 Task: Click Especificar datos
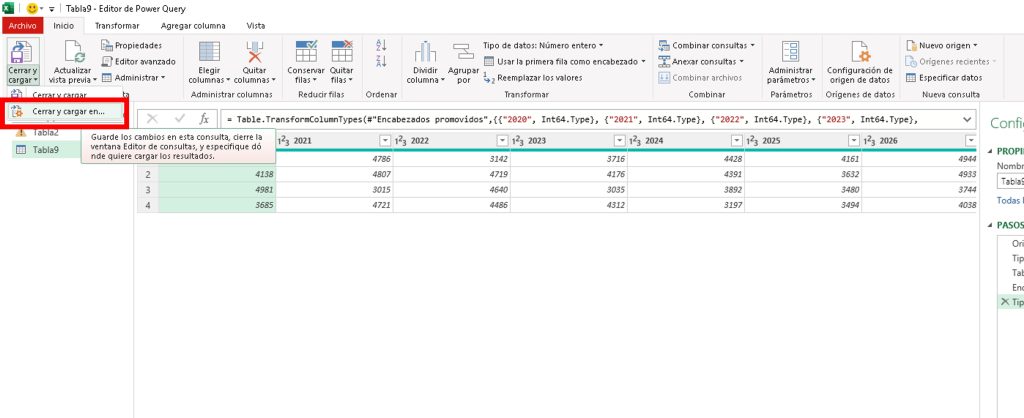point(944,78)
